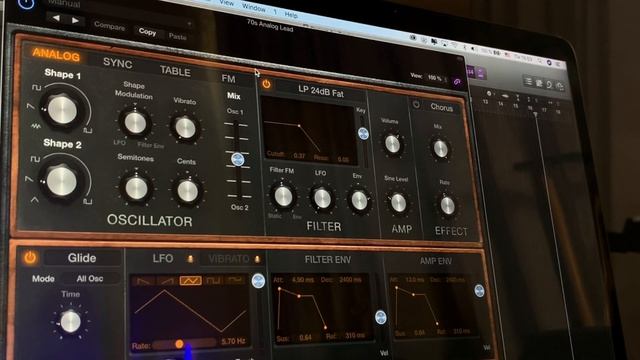Click the purple link icon beside View
The height and width of the screenshot is (360, 640).
457,82
